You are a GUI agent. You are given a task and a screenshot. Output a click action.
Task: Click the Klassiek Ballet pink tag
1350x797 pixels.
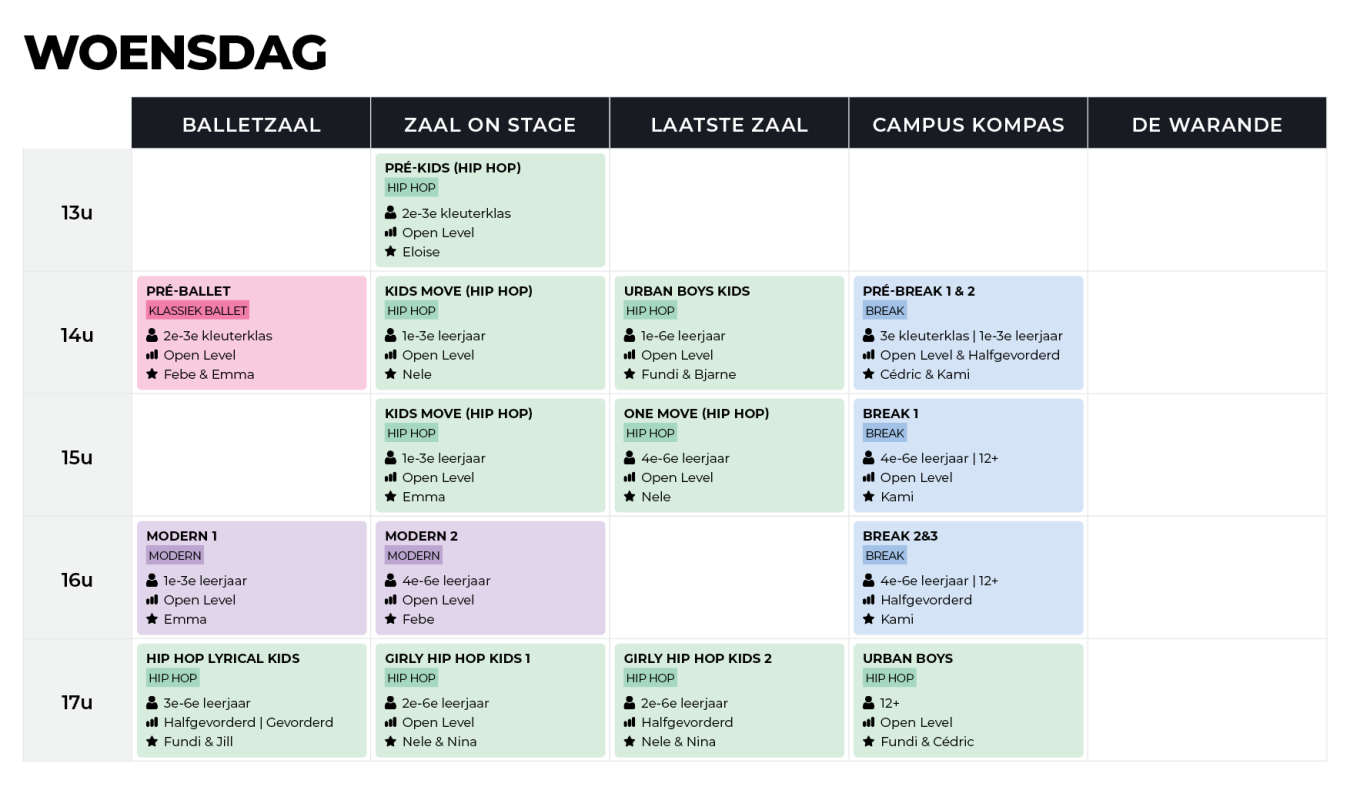[x=198, y=311]
